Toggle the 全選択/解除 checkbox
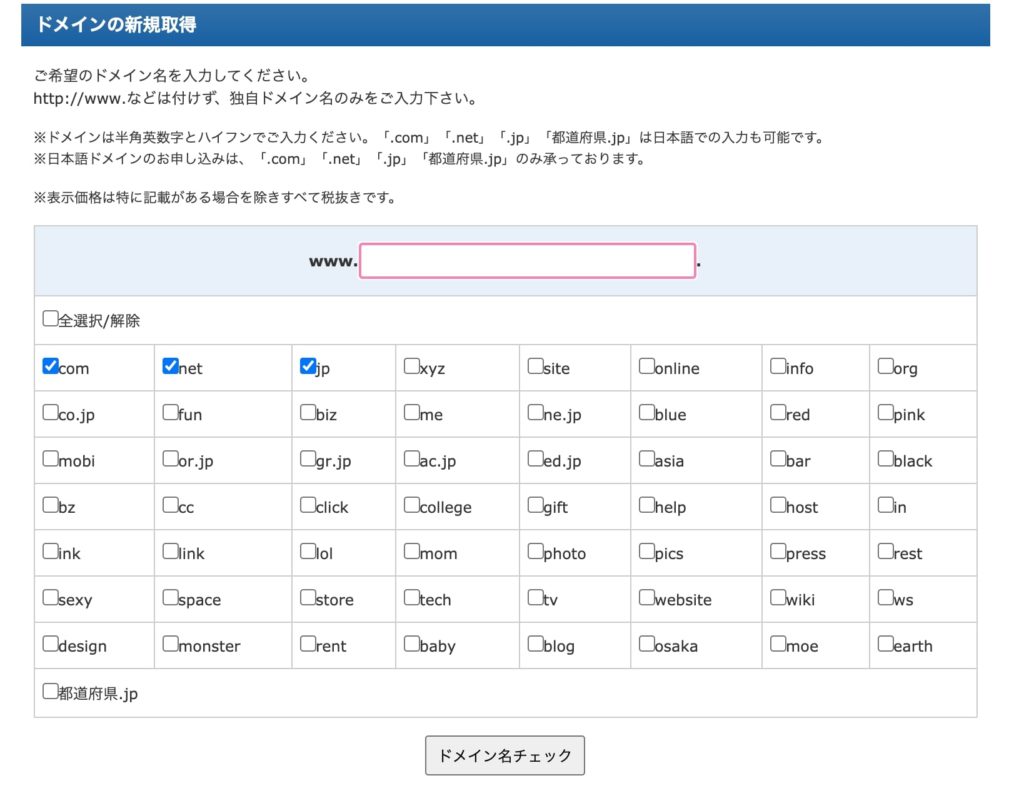1024x808 pixels. [x=50, y=319]
